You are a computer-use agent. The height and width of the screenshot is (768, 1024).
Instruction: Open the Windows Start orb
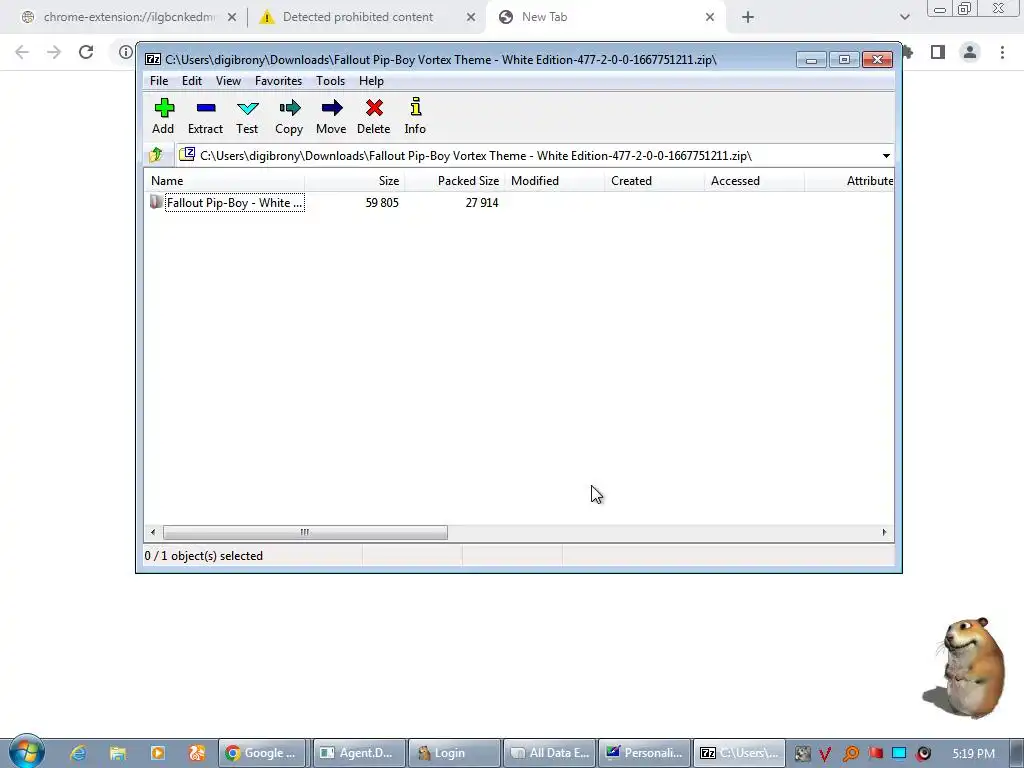tap(26, 752)
